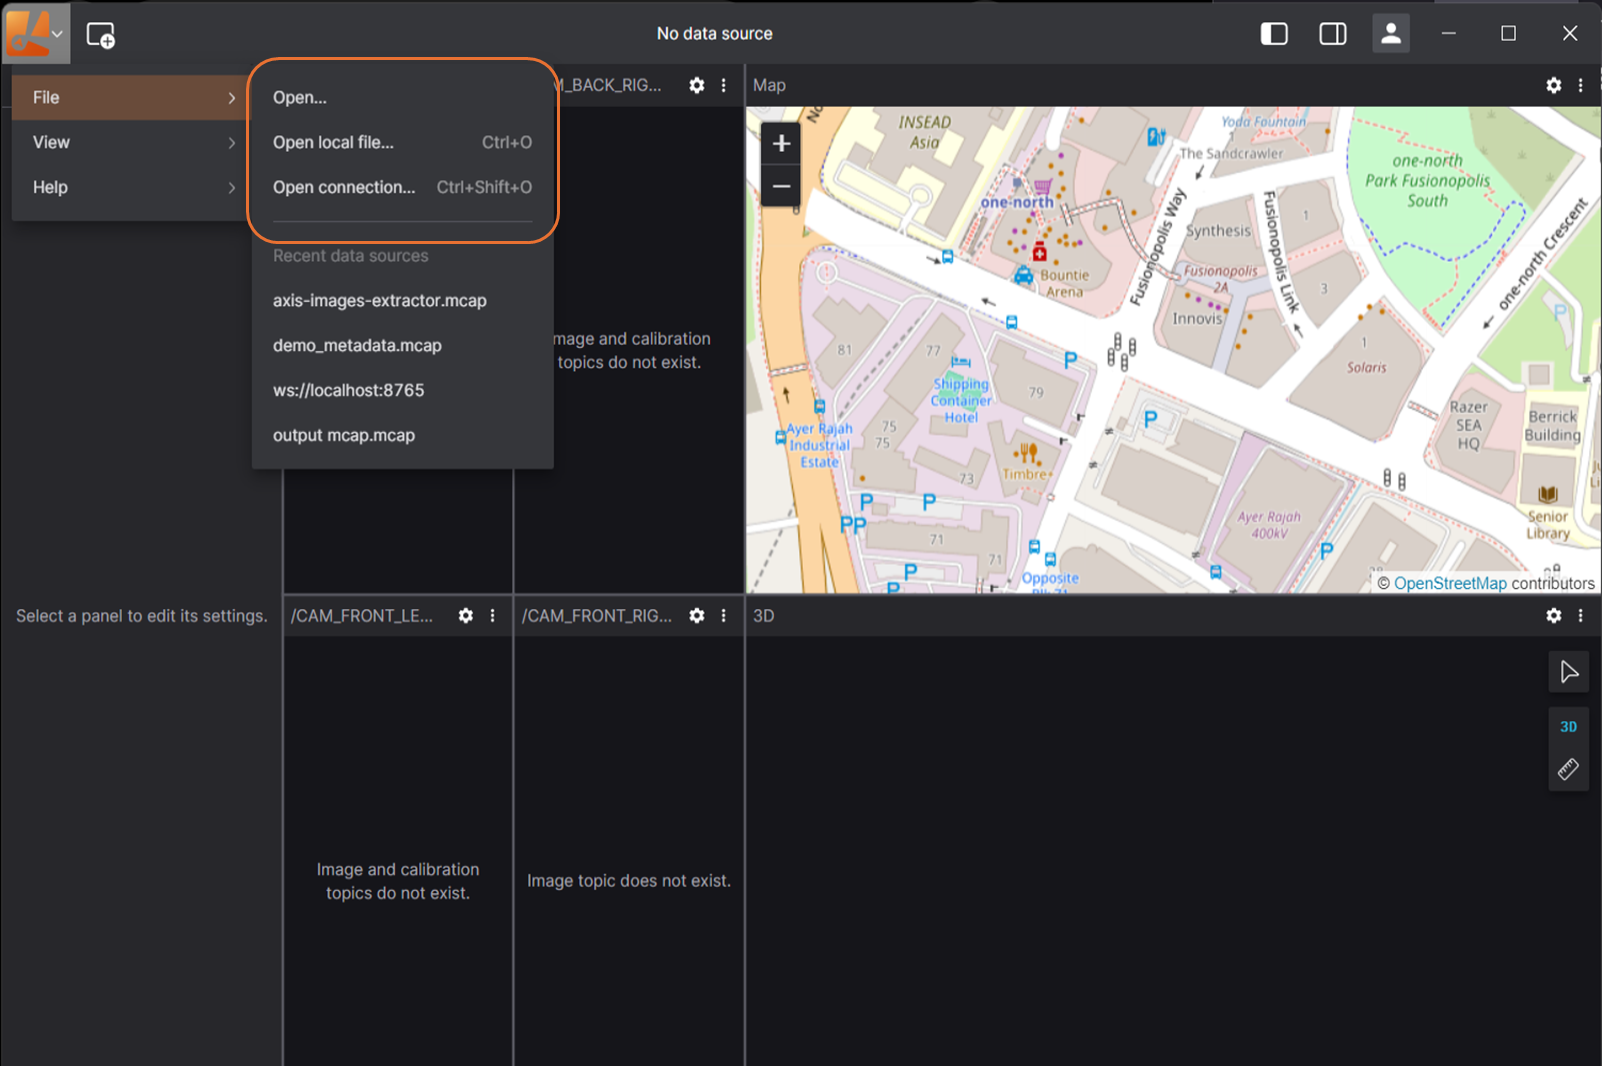Click the Bountie Arena label on map
The image size is (1602, 1066).
1064,283
